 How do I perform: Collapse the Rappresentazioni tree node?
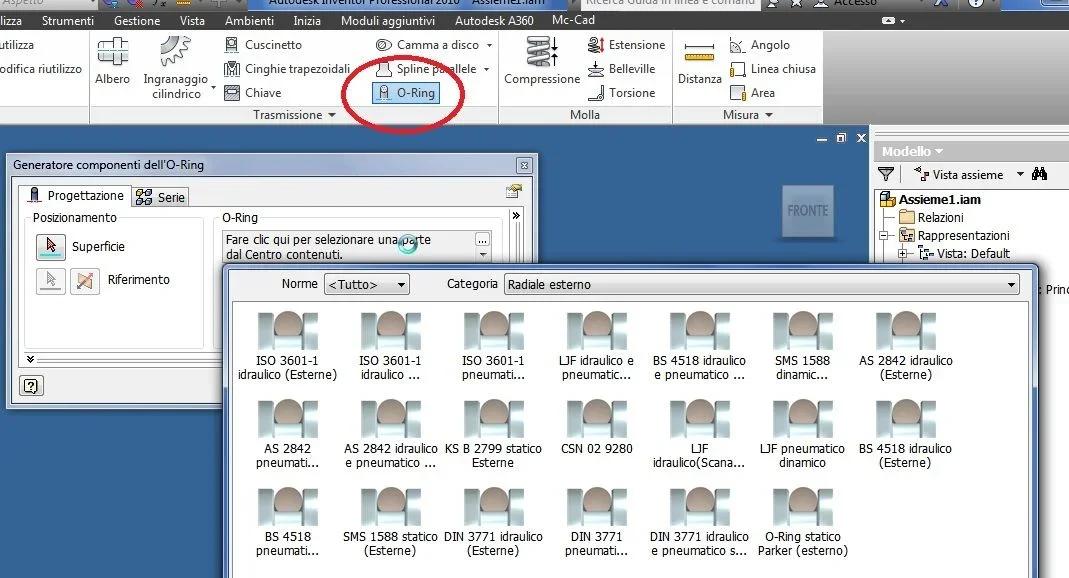884,236
